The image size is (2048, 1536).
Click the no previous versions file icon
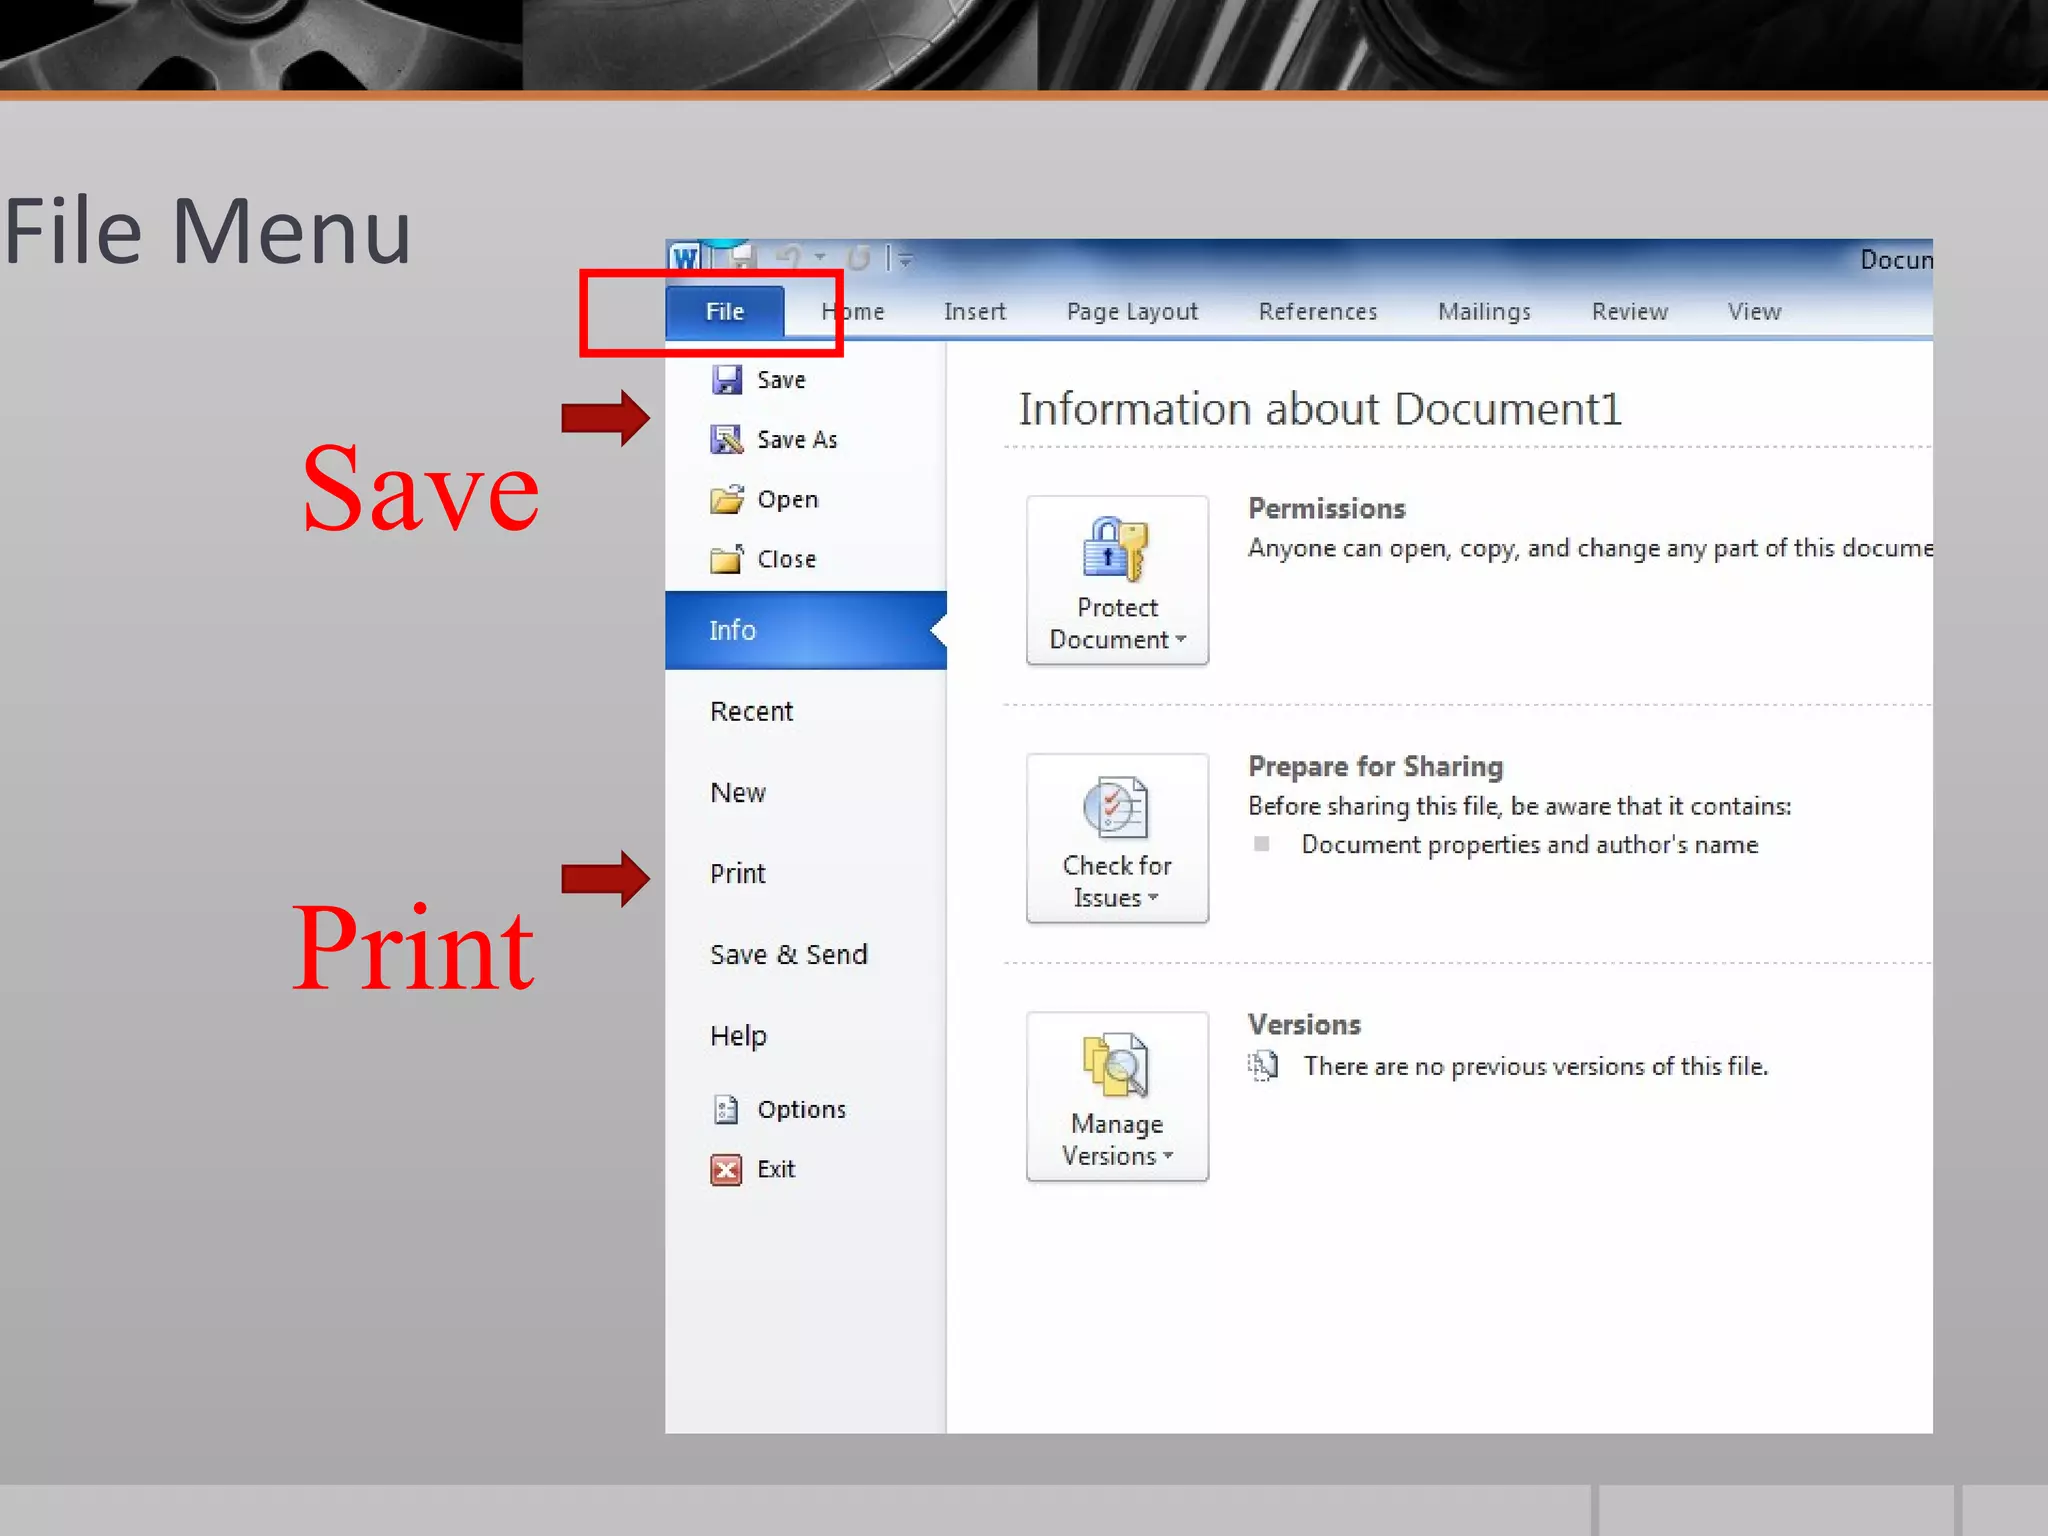click(1263, 1066)
